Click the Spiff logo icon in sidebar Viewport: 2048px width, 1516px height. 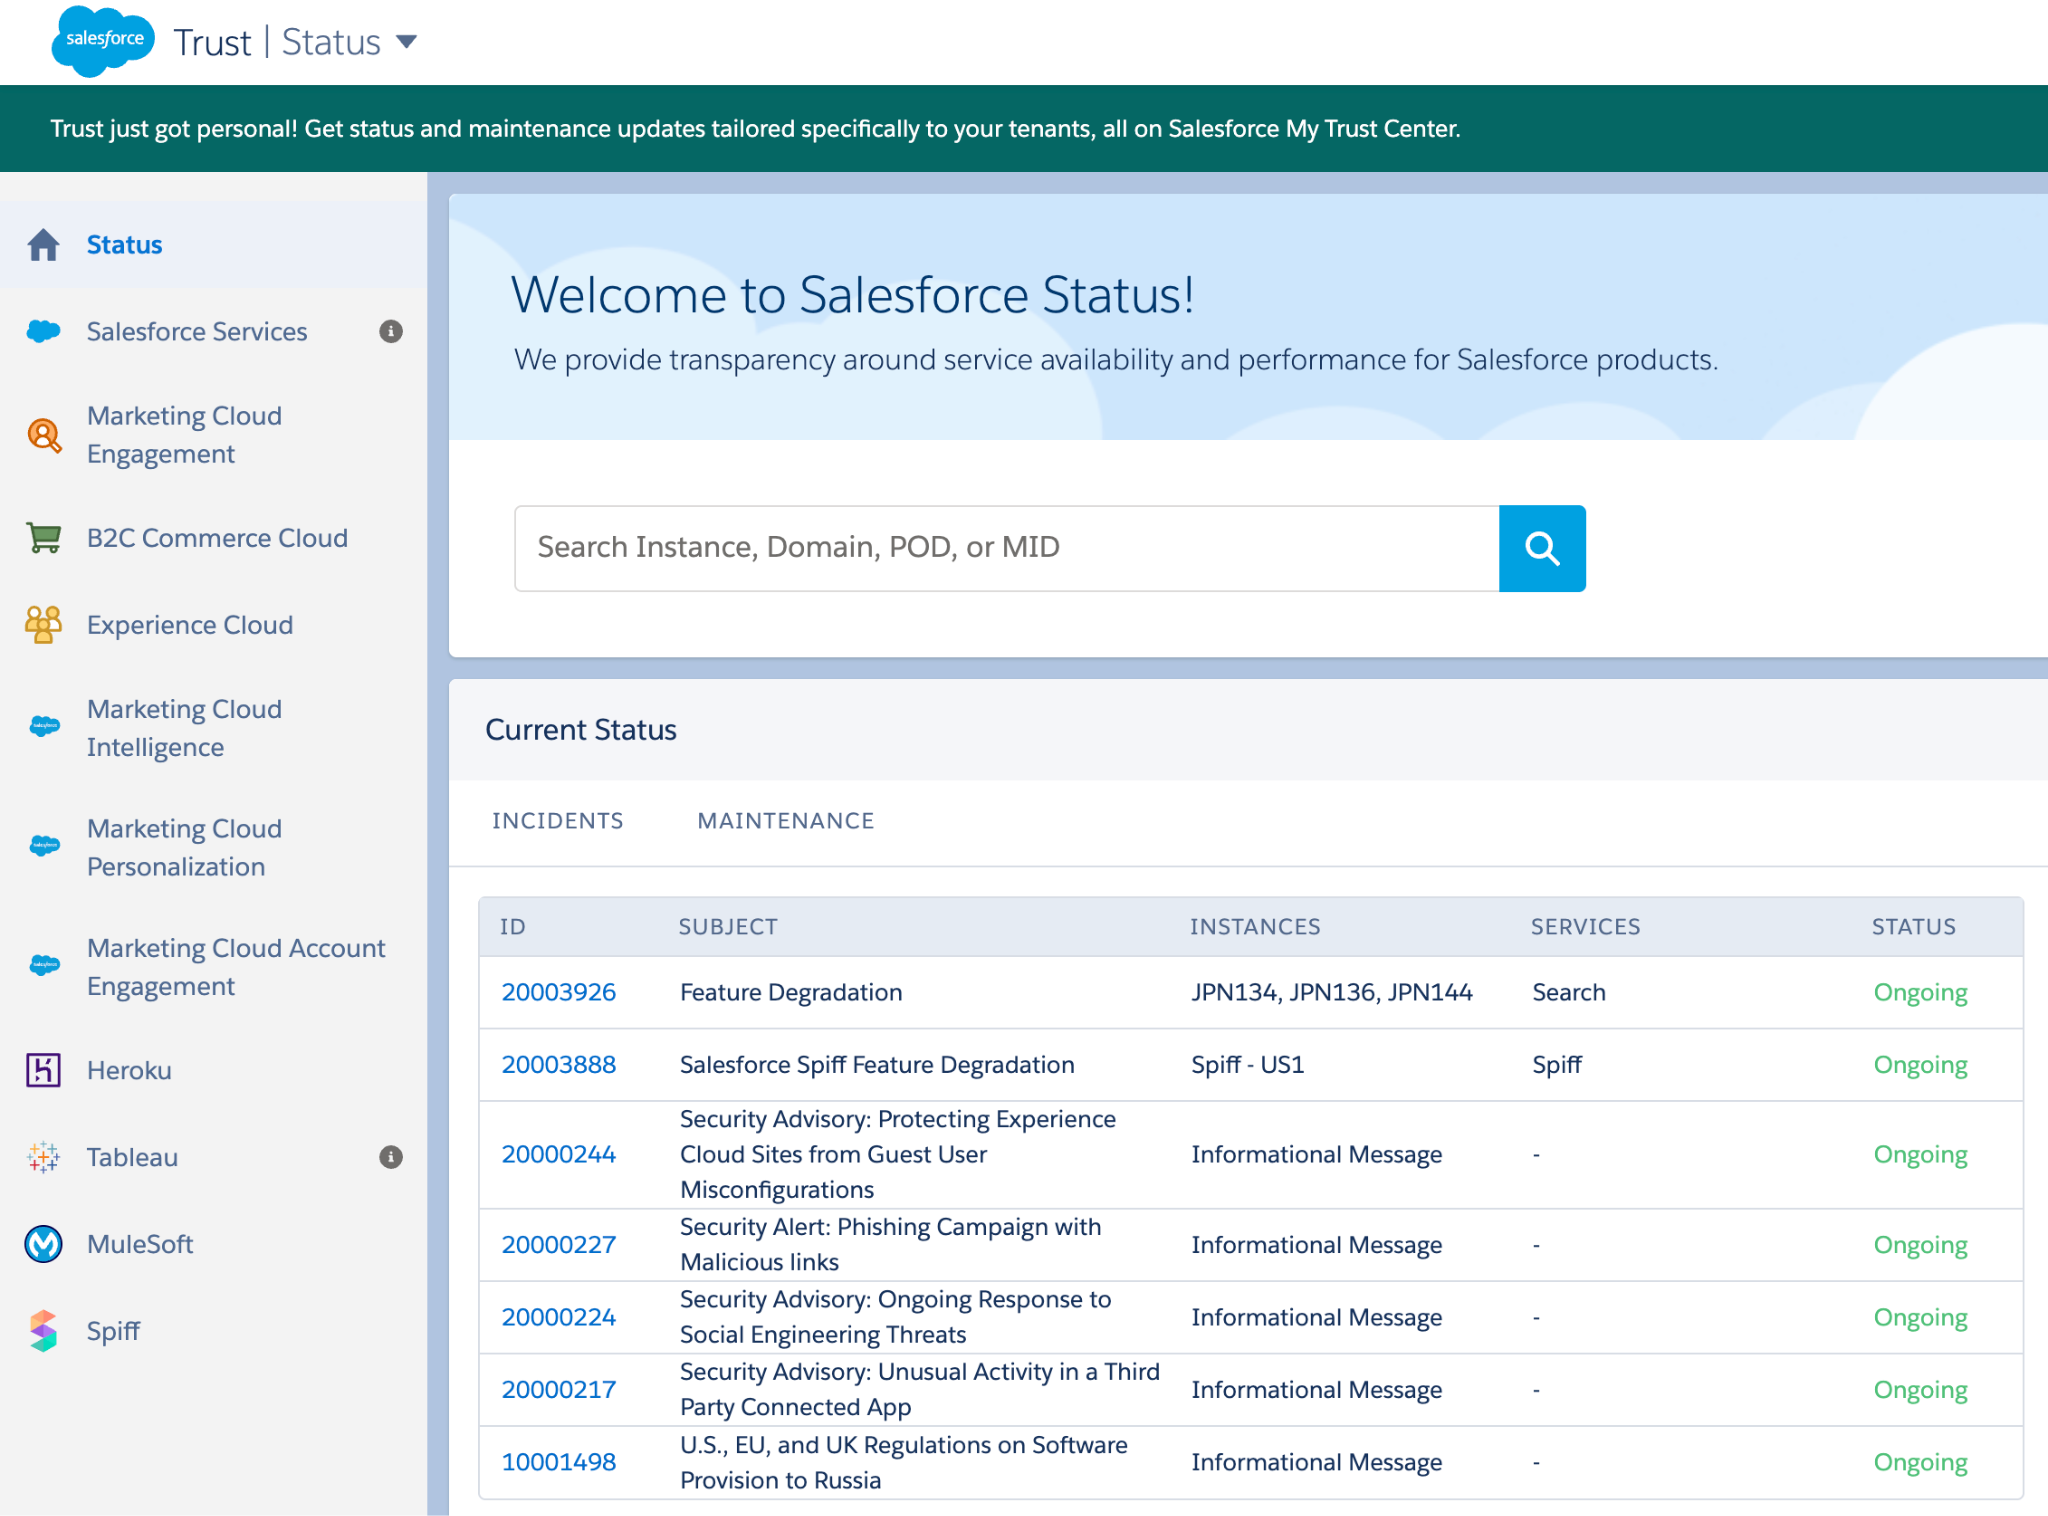[x=43, y=1331]
